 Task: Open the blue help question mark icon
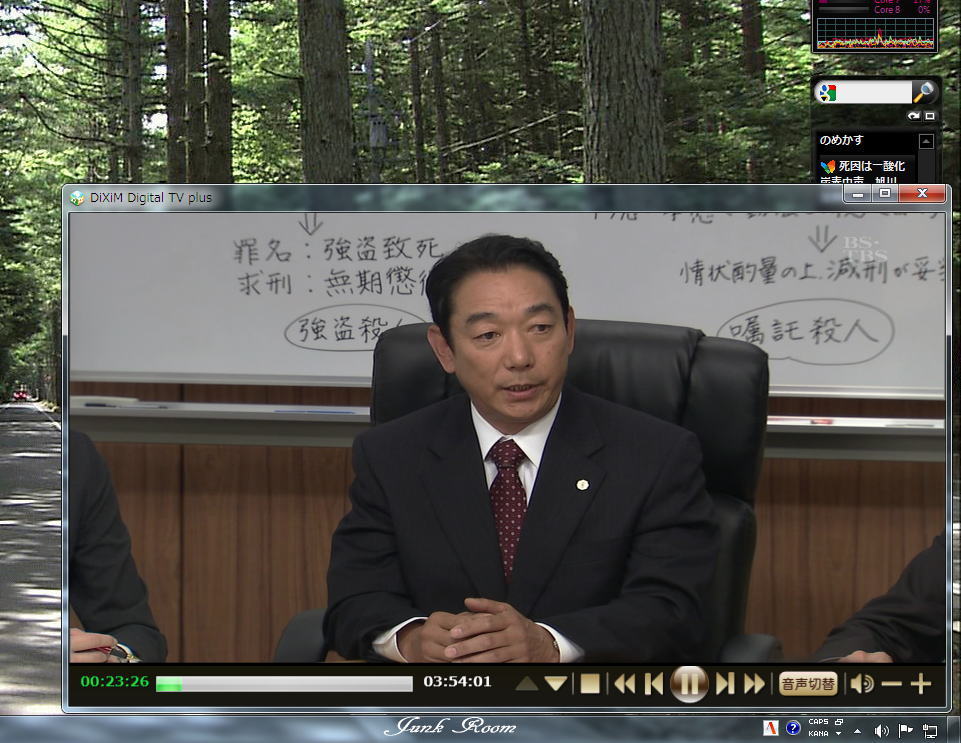click(x=792, y=728)
